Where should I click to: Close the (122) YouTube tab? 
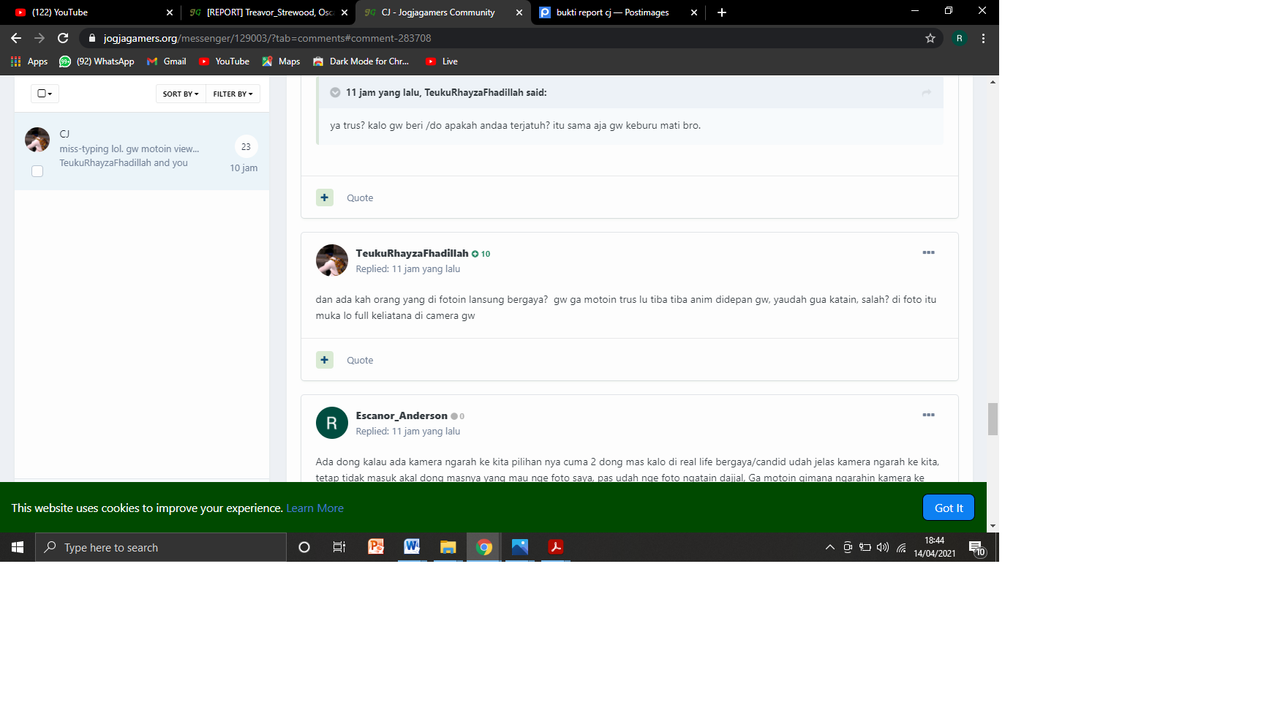(169, 12)
